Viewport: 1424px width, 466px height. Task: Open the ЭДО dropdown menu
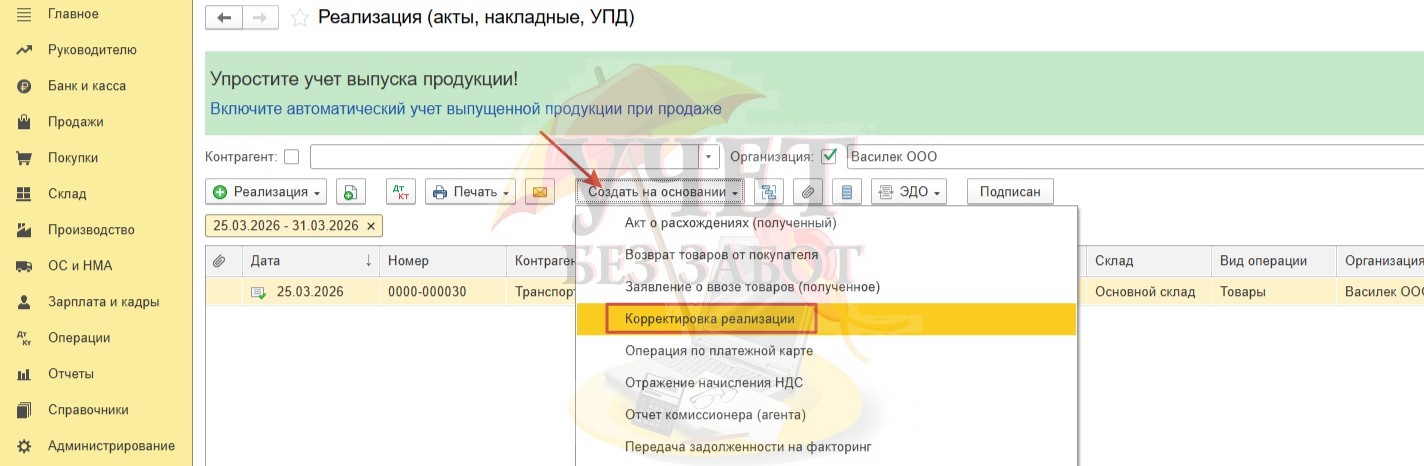coord(909,192)
